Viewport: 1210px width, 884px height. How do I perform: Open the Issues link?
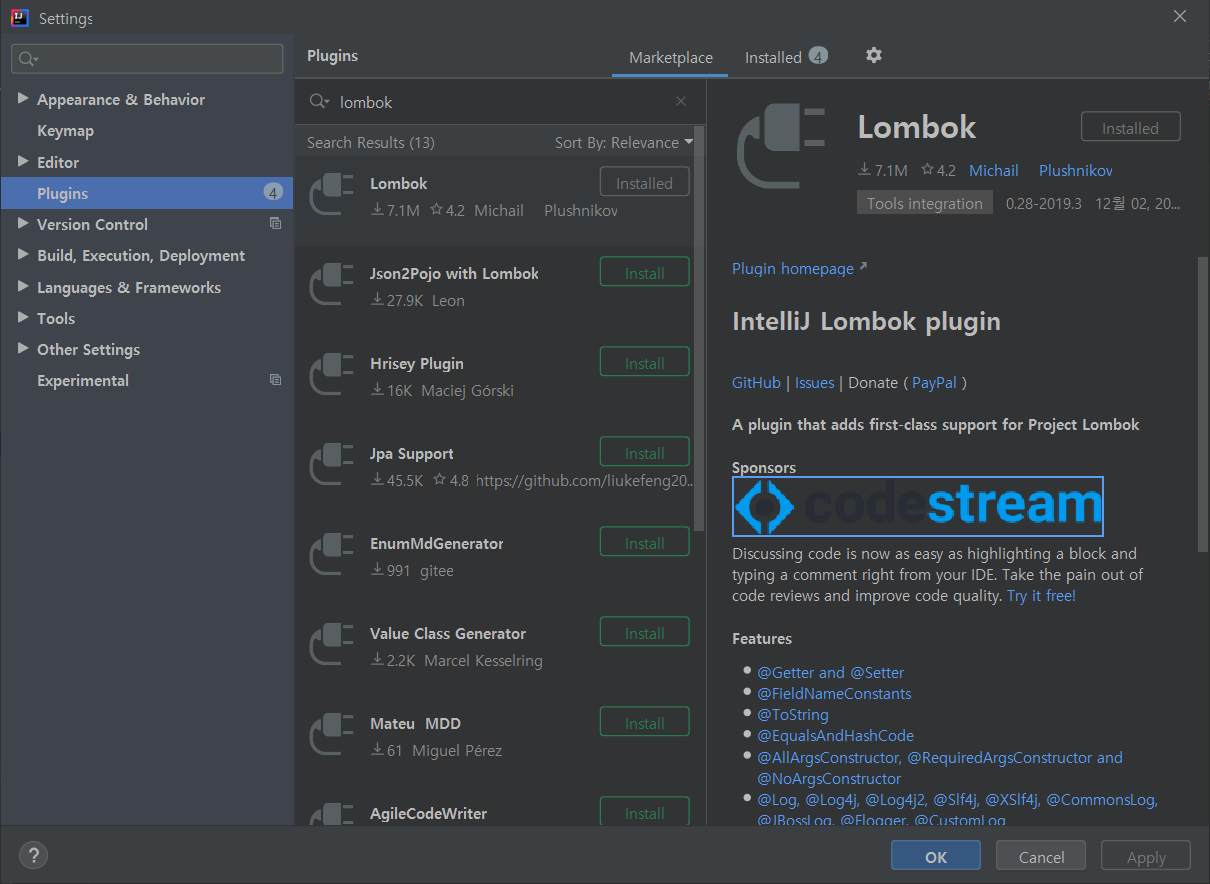[x=814, y=382]
